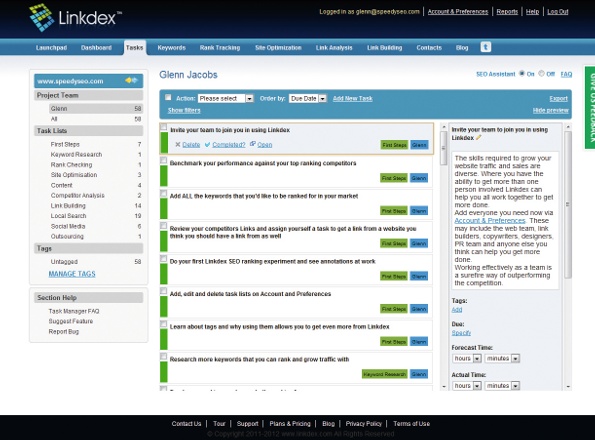Select Glenn under Project Team
Screen dimensions: 595x440
click(96, 108)
